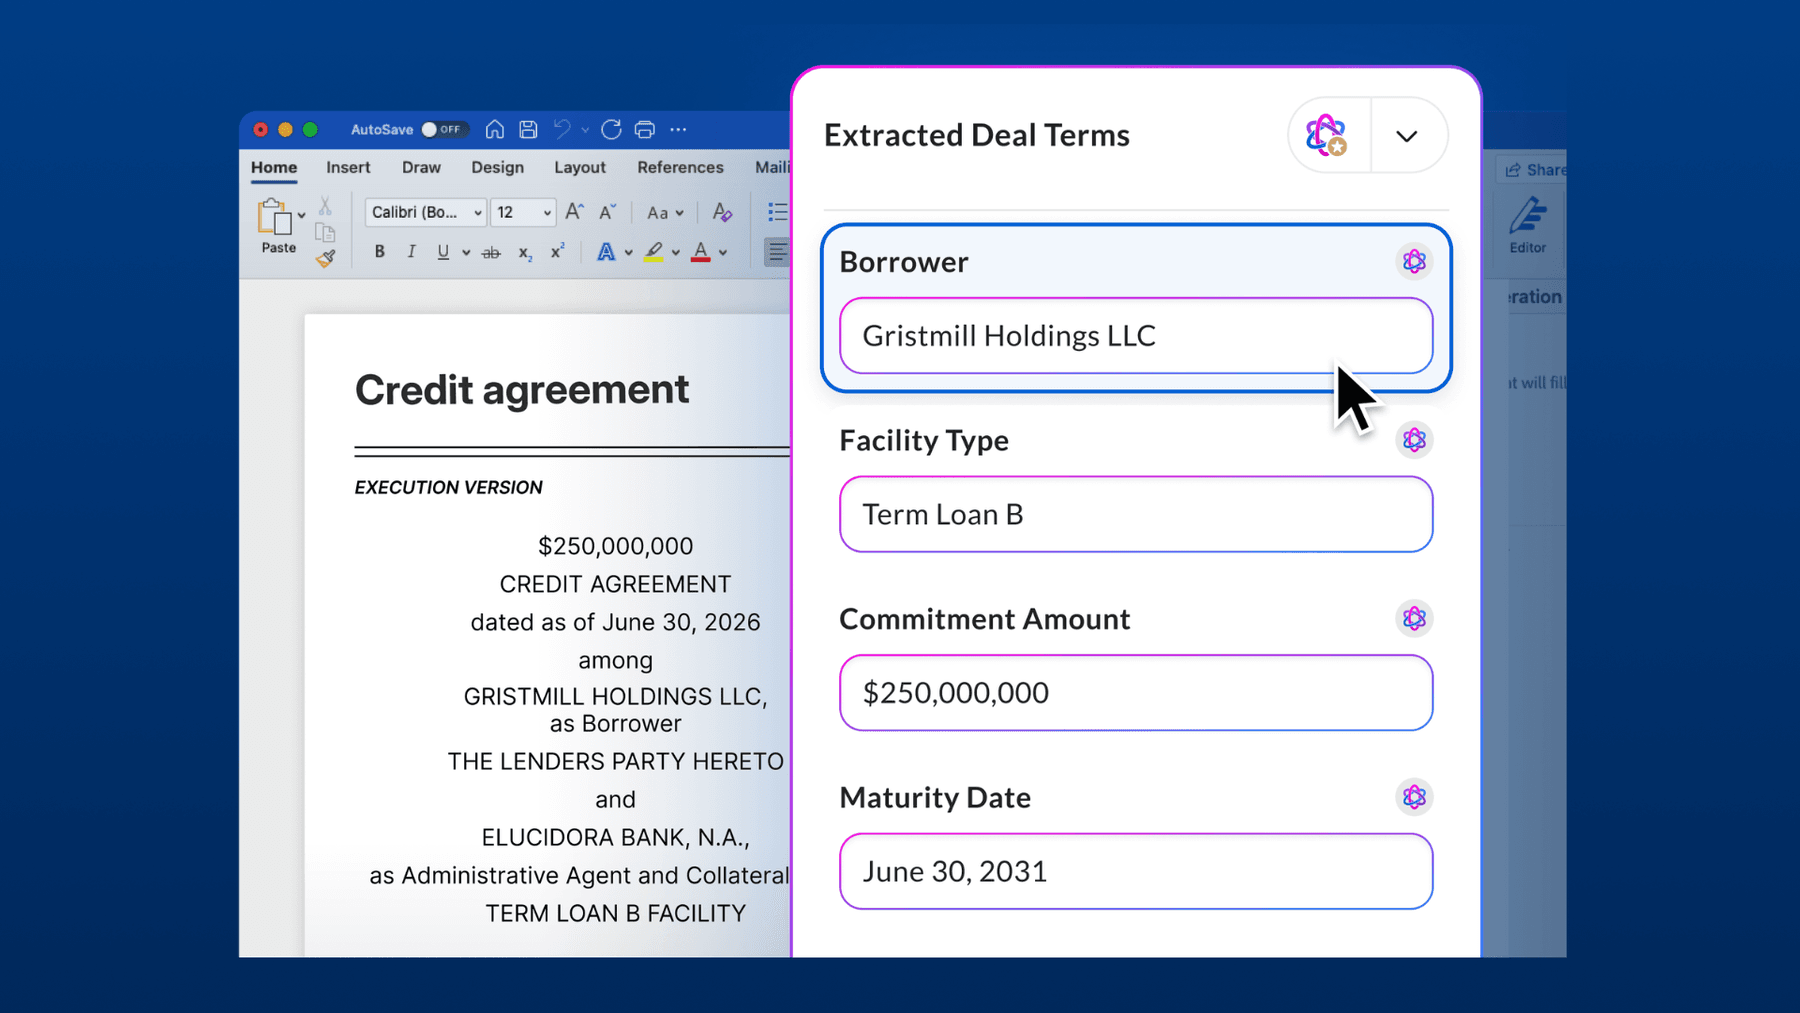Viewport: 1800px width, 1013px height.
Task: Click the Facility Type field Term Loan B
Action: [x=1136, y=514]
